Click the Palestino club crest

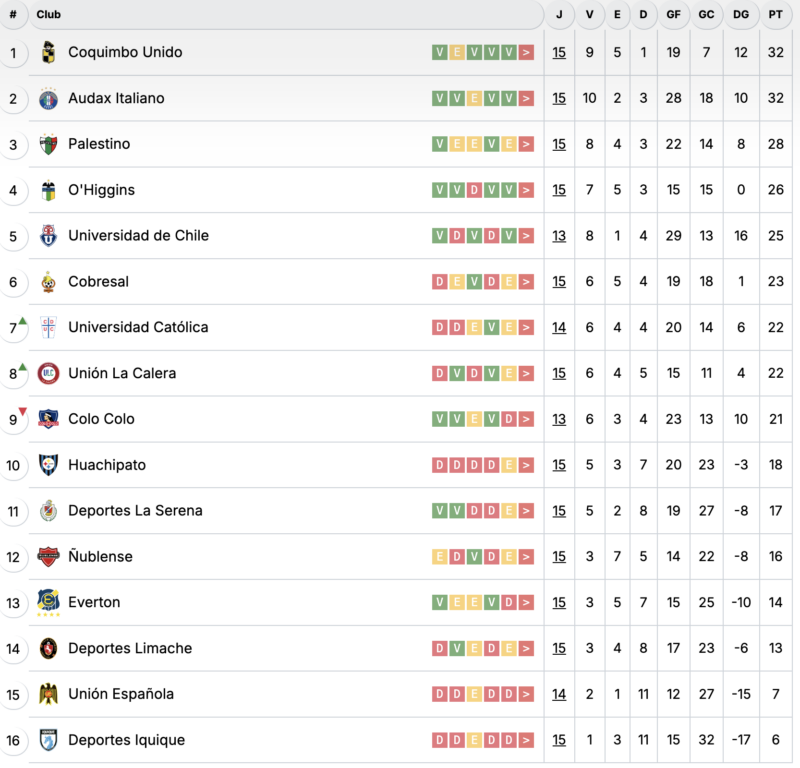pos(48,144)
